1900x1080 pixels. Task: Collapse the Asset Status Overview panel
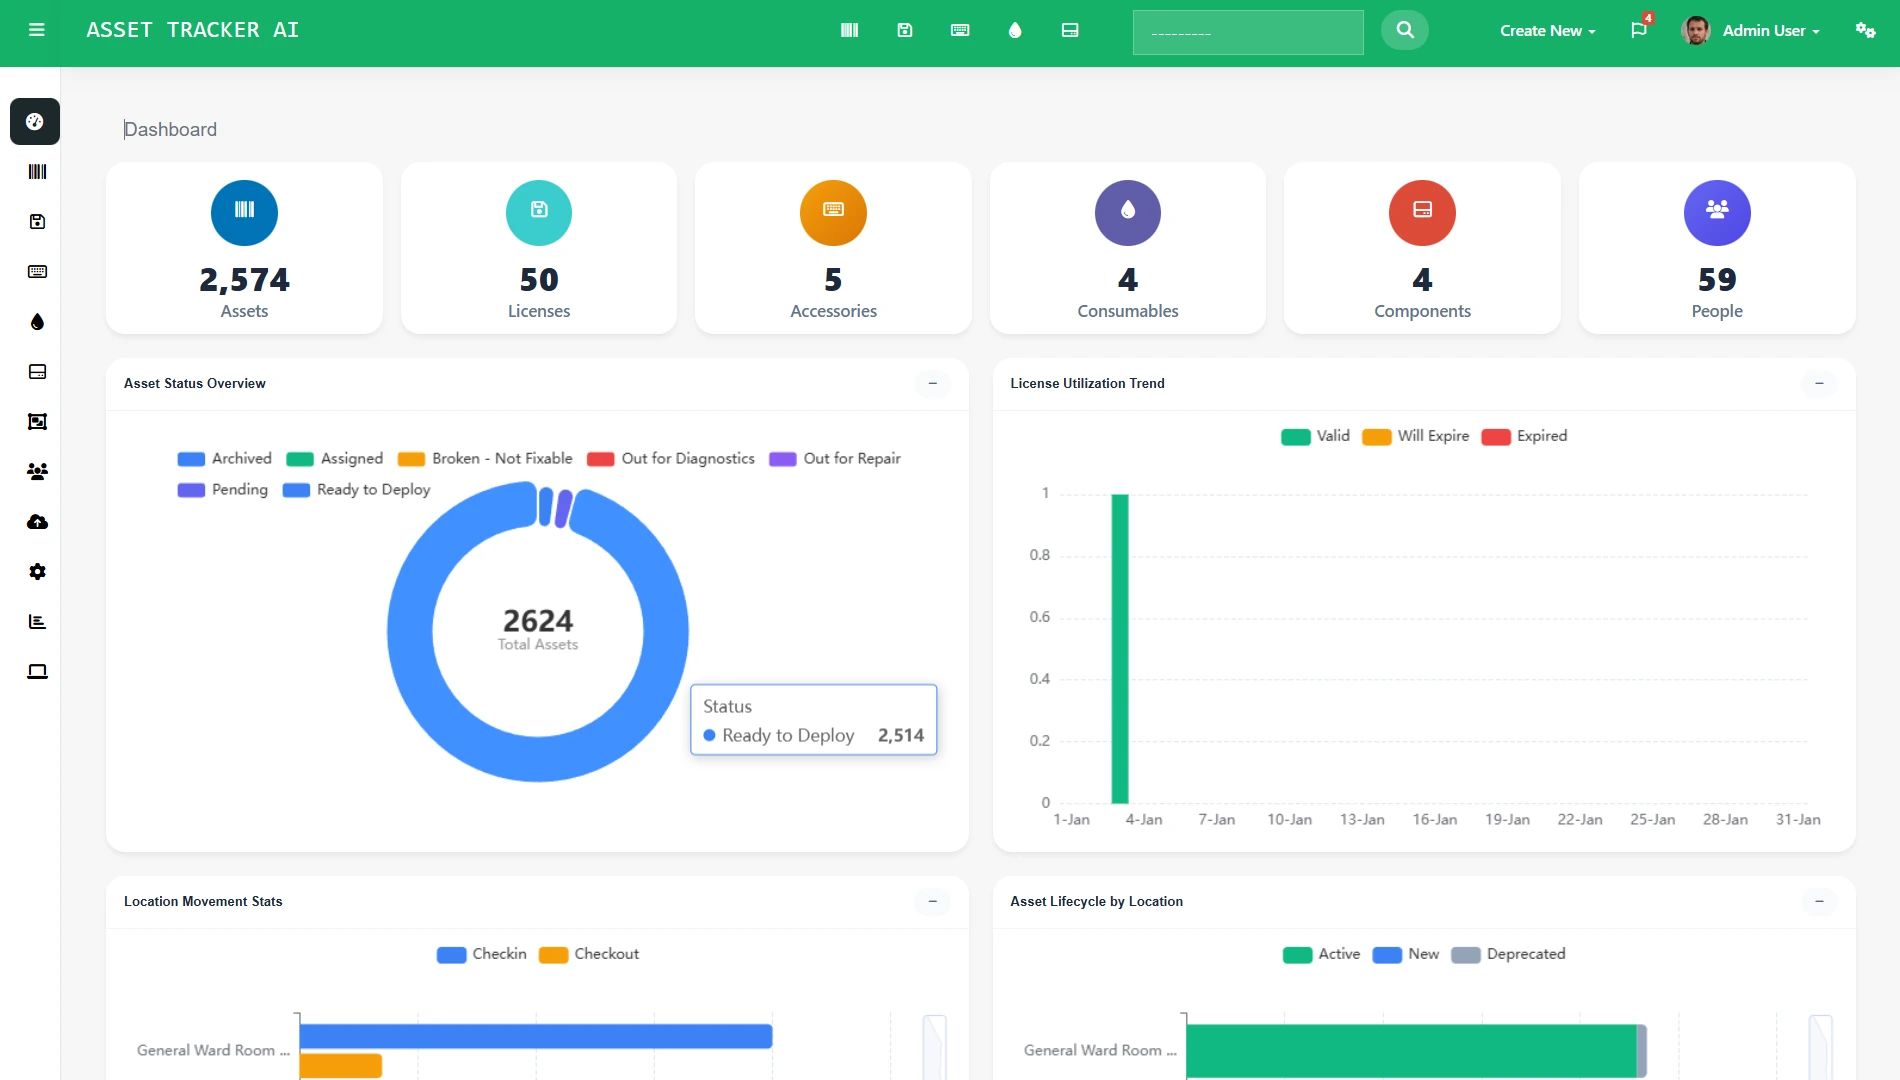[932, 383]
